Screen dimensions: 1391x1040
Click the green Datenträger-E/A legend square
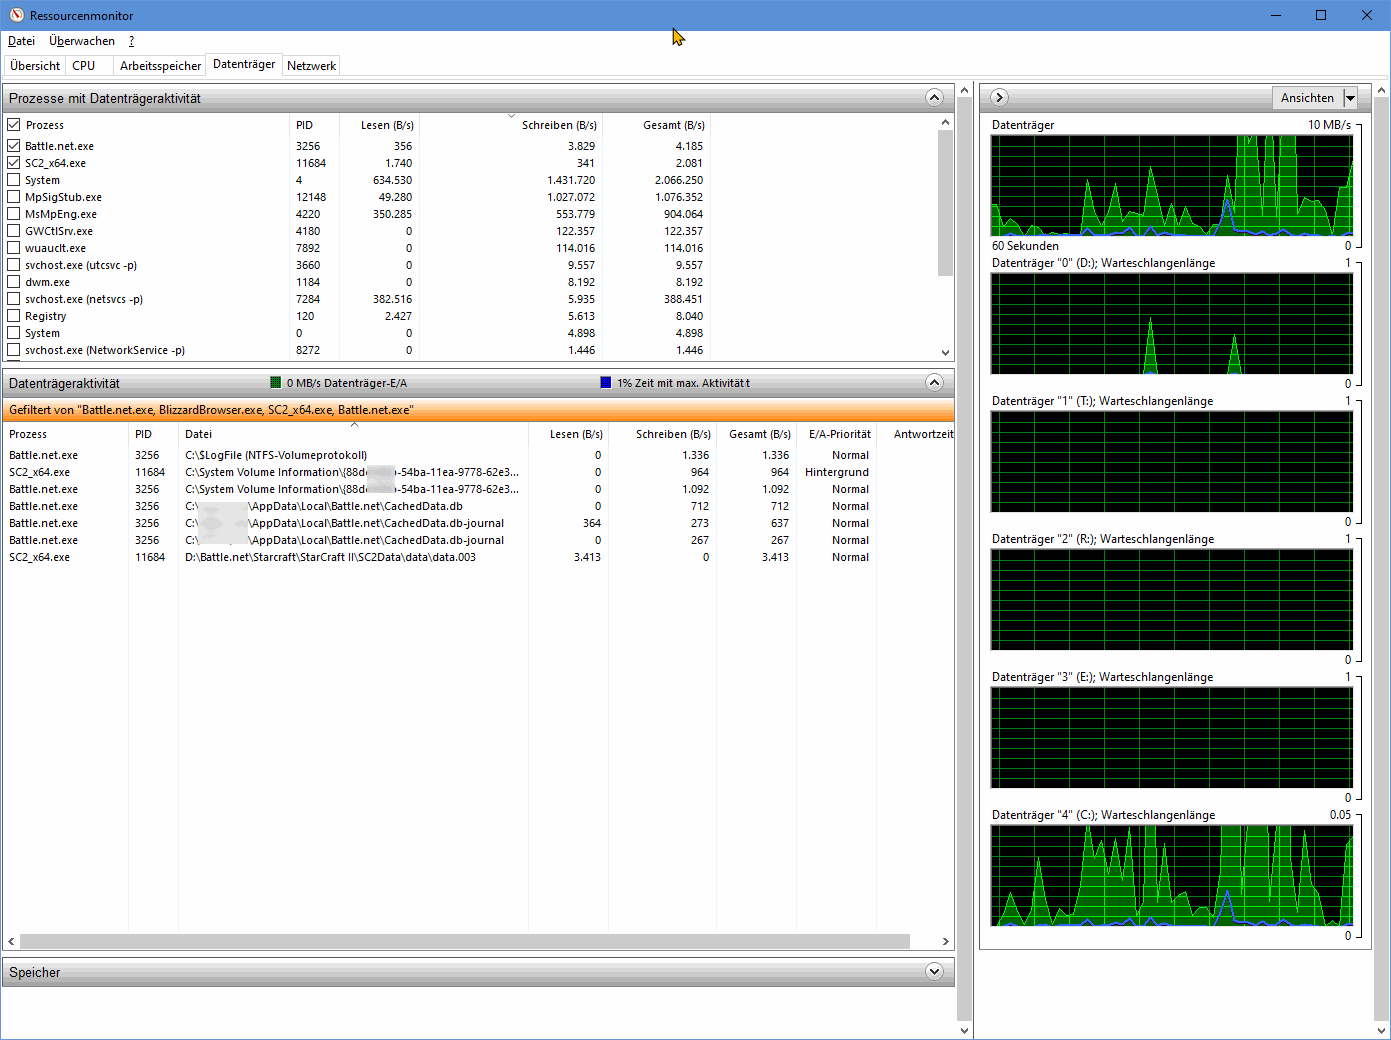276,382
